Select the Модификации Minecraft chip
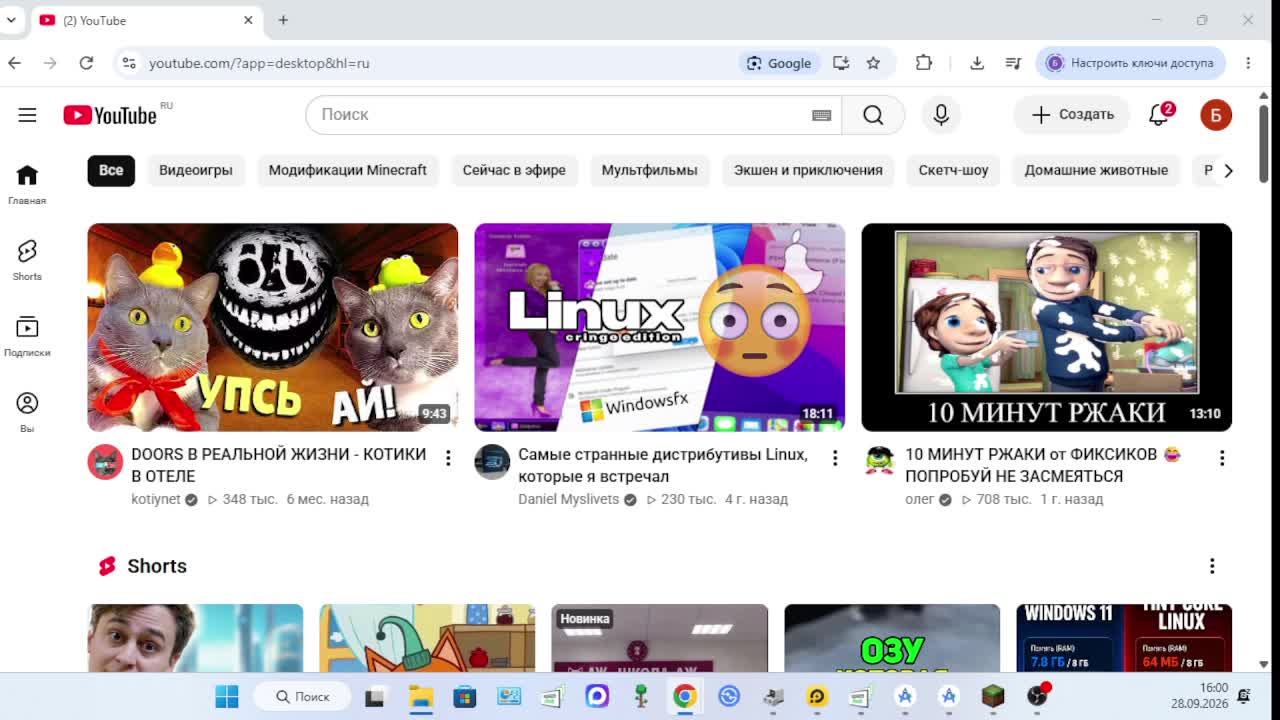Screen dimensions: 1280x720 (x=348, y=170)
